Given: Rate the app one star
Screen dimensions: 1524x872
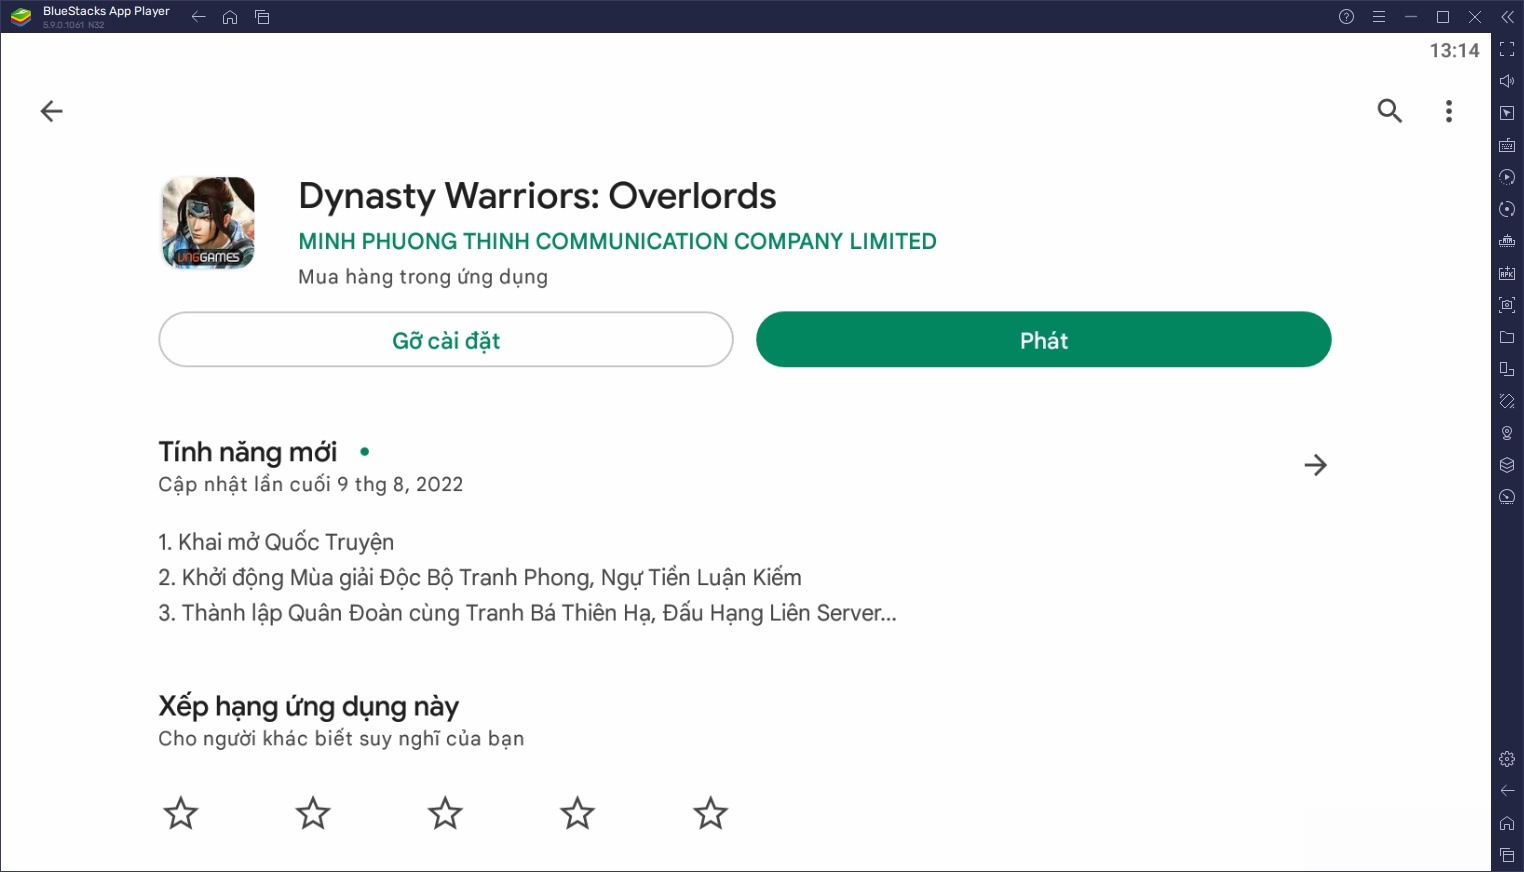Looking at the screenshot, I should click(181, 813).
